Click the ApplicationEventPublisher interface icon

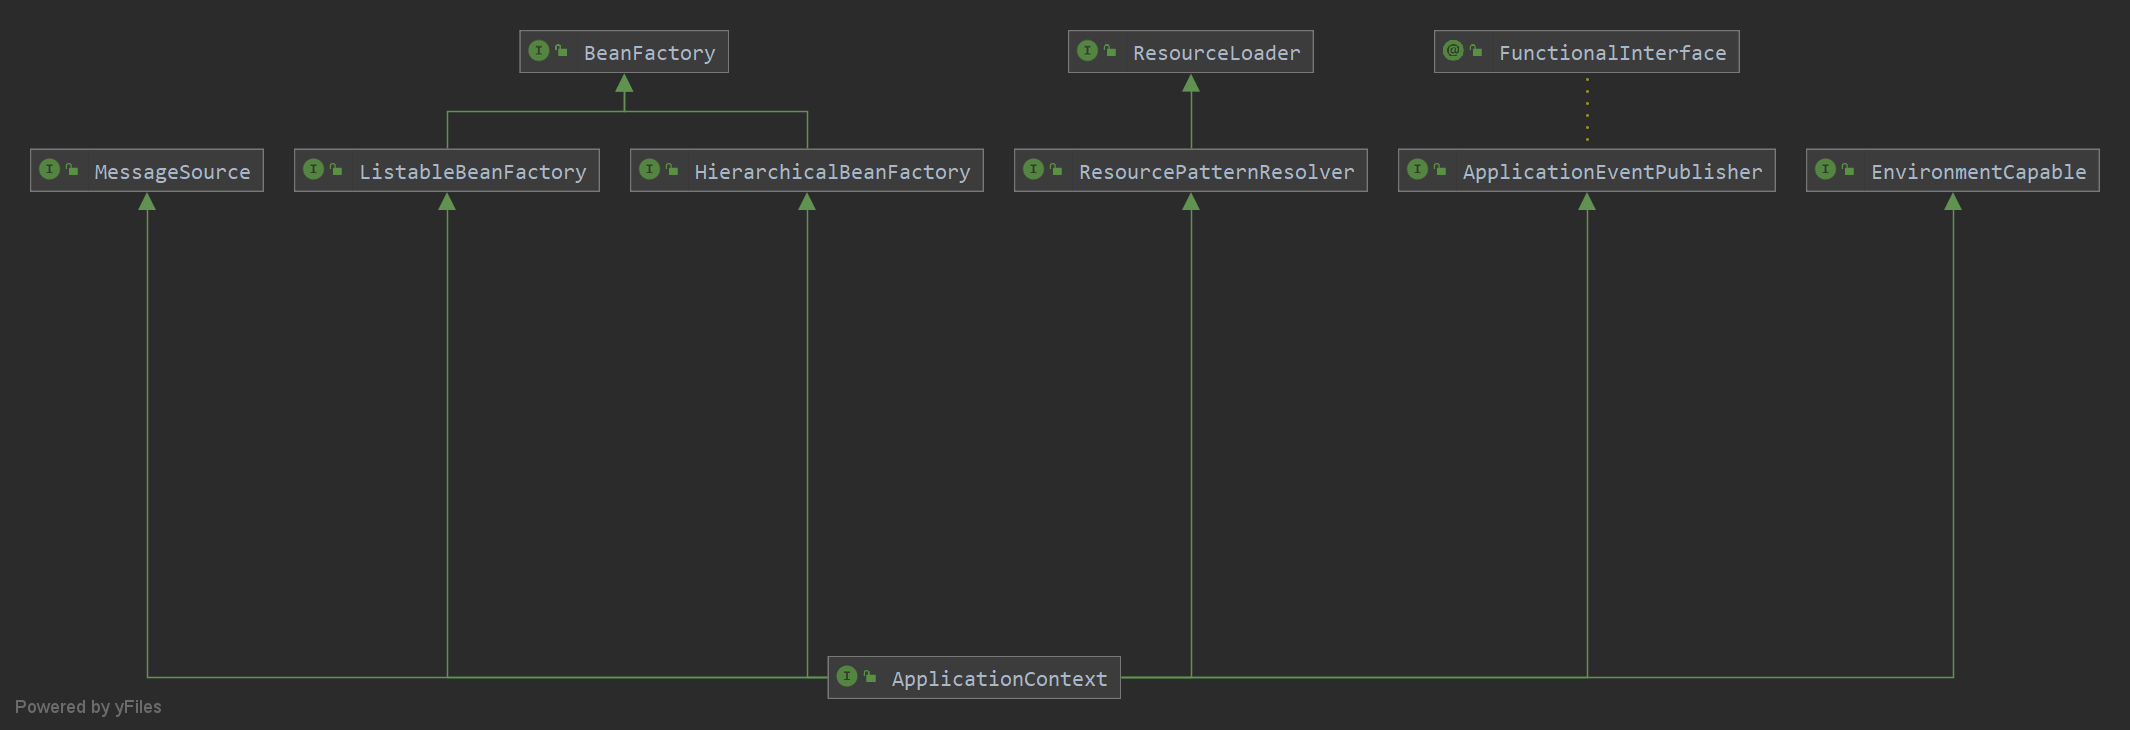(x=1418, y=169)
